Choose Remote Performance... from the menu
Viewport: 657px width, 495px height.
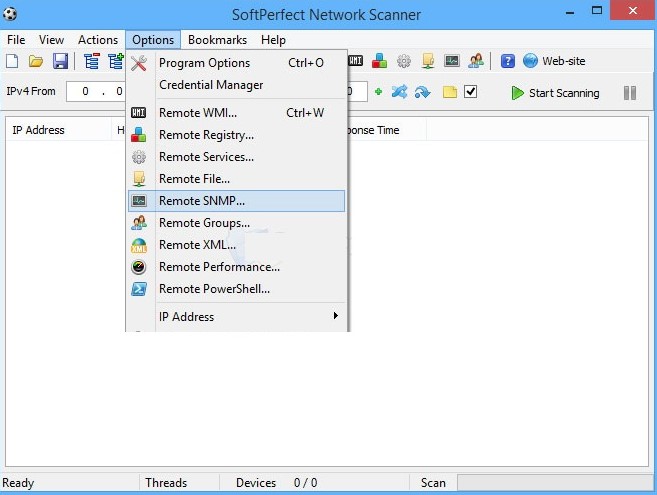(x=236, y=267)
